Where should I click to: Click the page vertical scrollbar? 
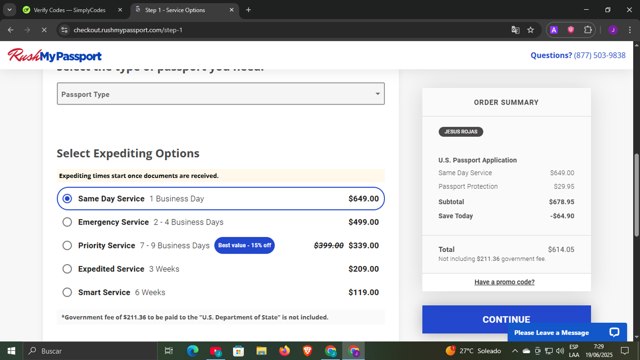(636, 194)
